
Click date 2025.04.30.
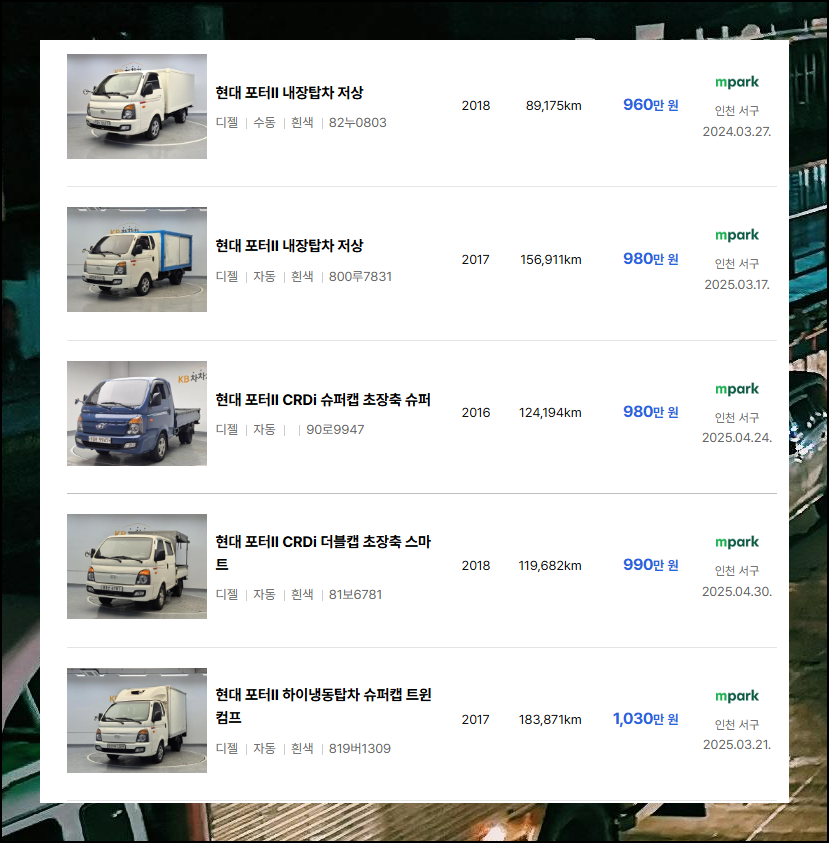[737, 591]
